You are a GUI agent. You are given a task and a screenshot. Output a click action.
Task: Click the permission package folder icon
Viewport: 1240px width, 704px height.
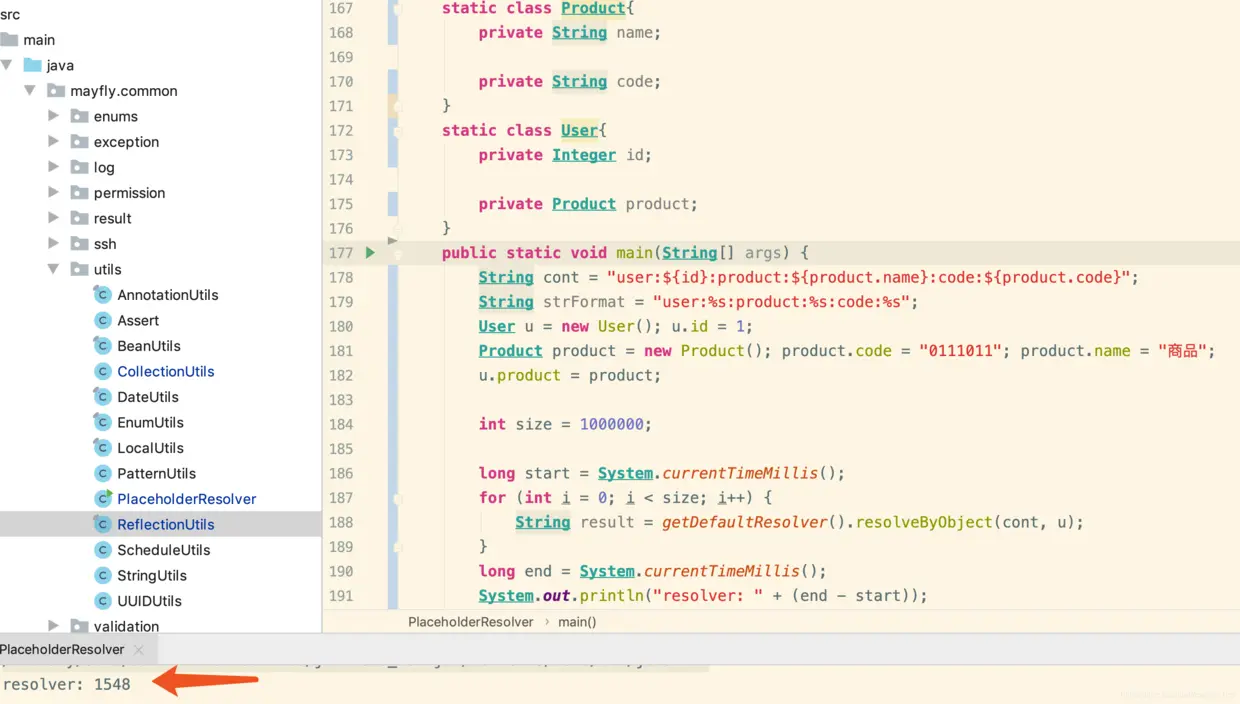79,193
